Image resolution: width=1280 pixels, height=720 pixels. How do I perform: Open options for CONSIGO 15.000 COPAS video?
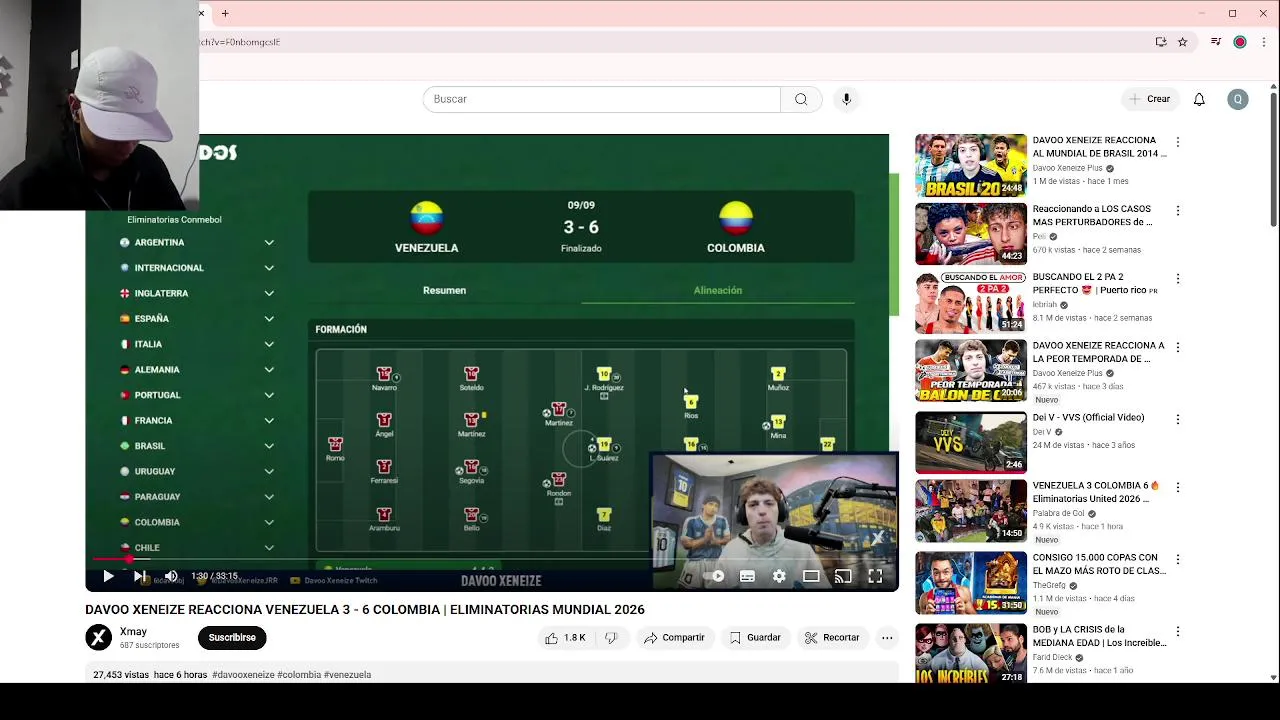[1178, 559]
